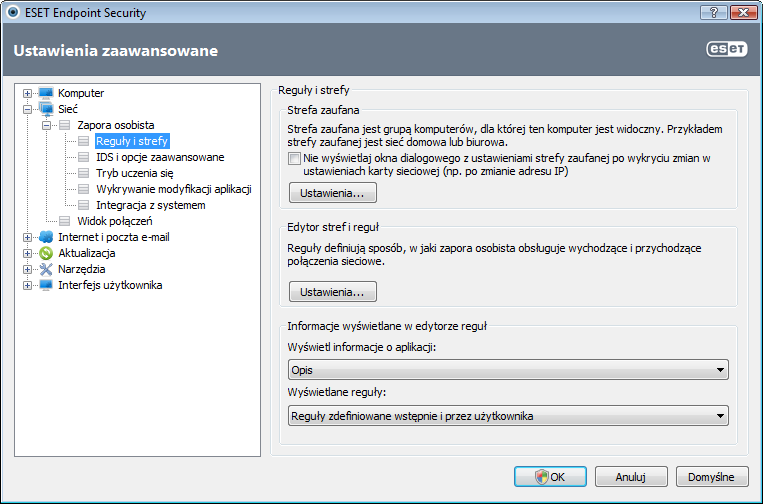Click the Zapora osobista page icon
This screenshot has height=504, width=763.
65,125
